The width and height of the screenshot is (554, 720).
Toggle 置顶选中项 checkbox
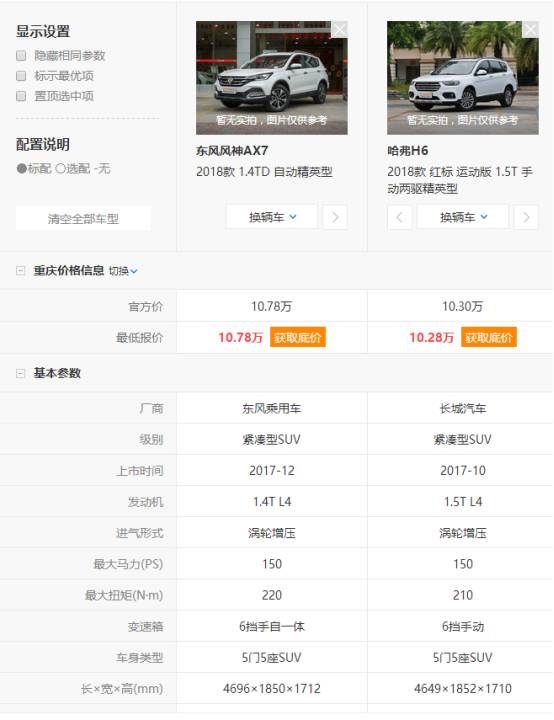[21, 96]
